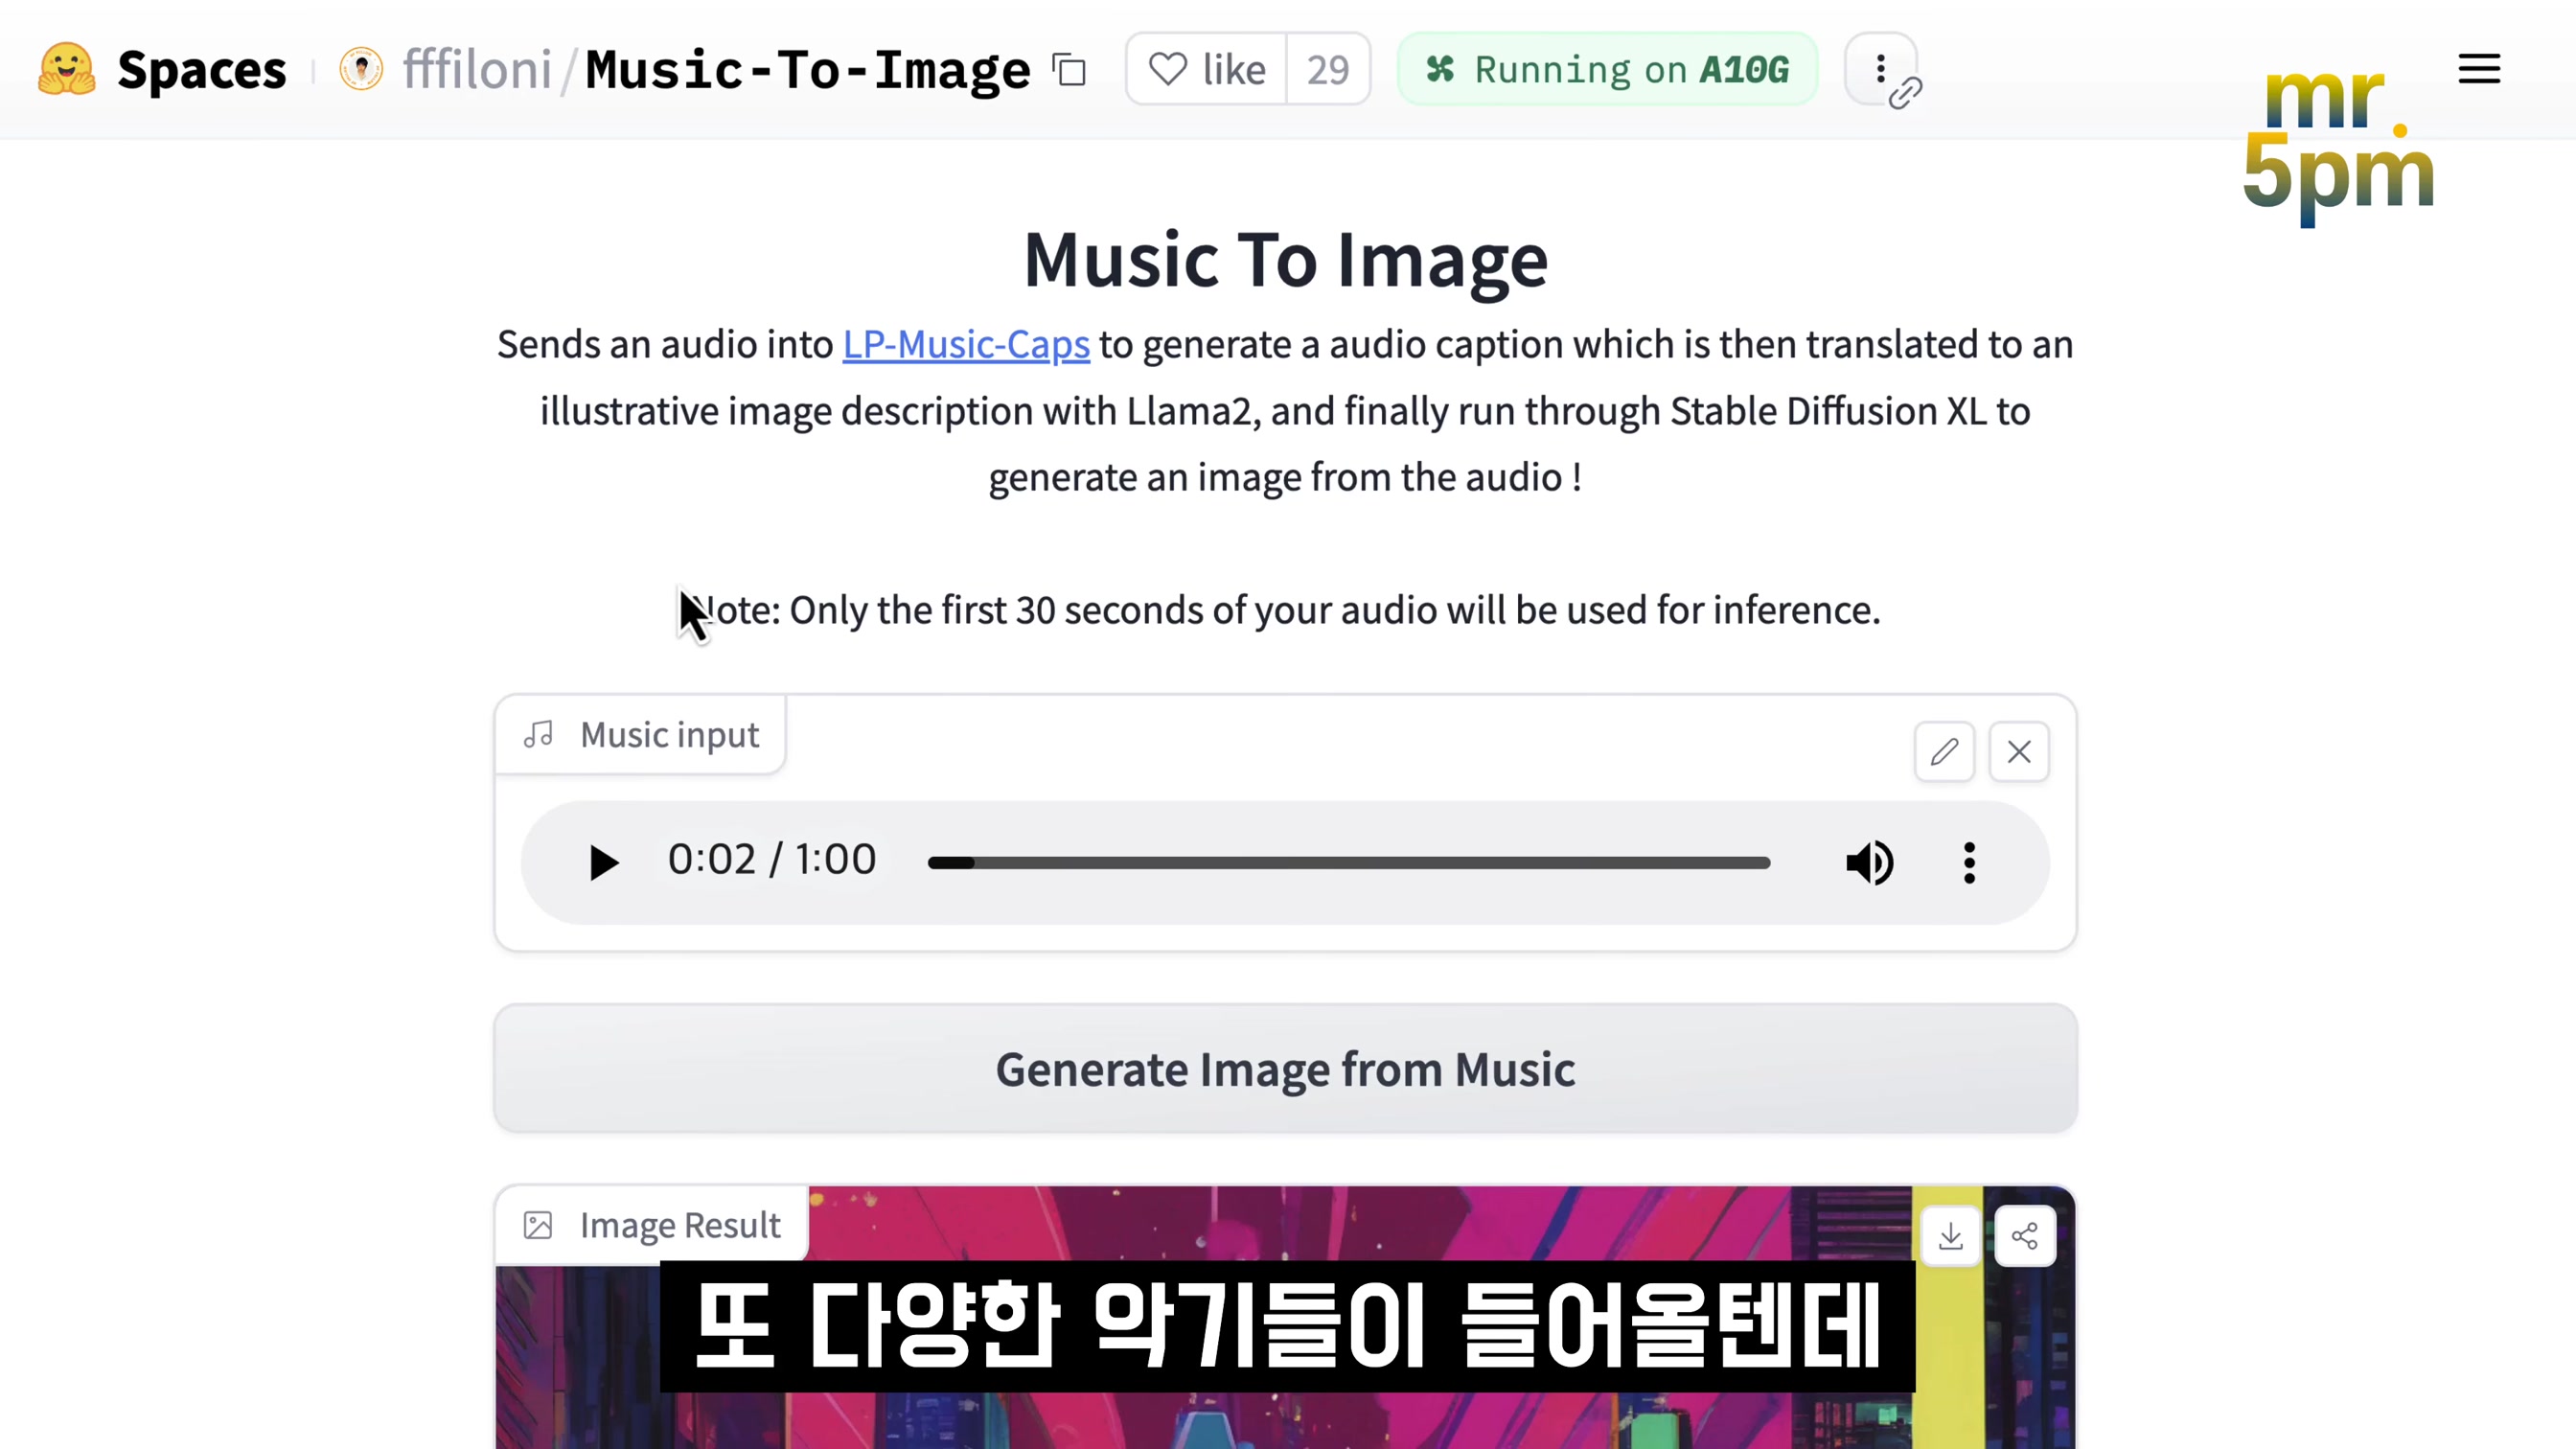Download the image result
2576x1449 pixels.
[1950, 1236]
